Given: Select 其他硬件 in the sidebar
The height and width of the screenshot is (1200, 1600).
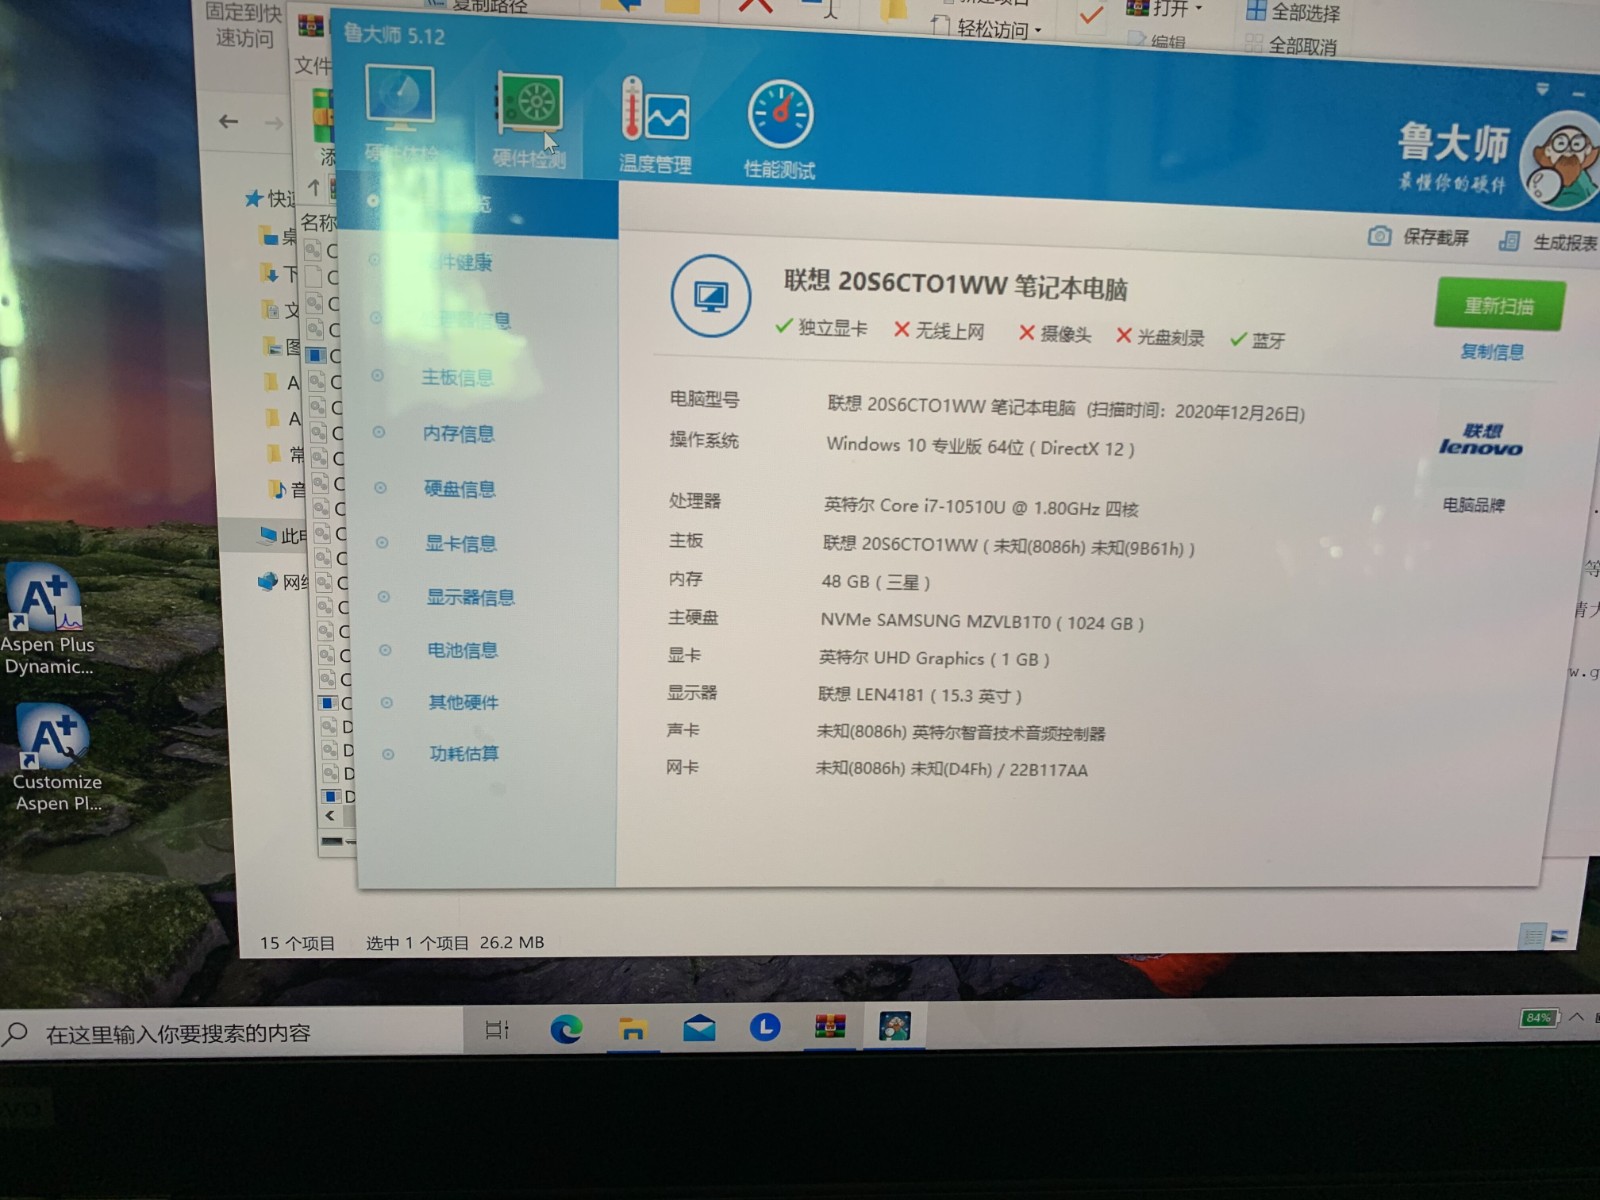Looking at the screenshot, I should 464,702.
